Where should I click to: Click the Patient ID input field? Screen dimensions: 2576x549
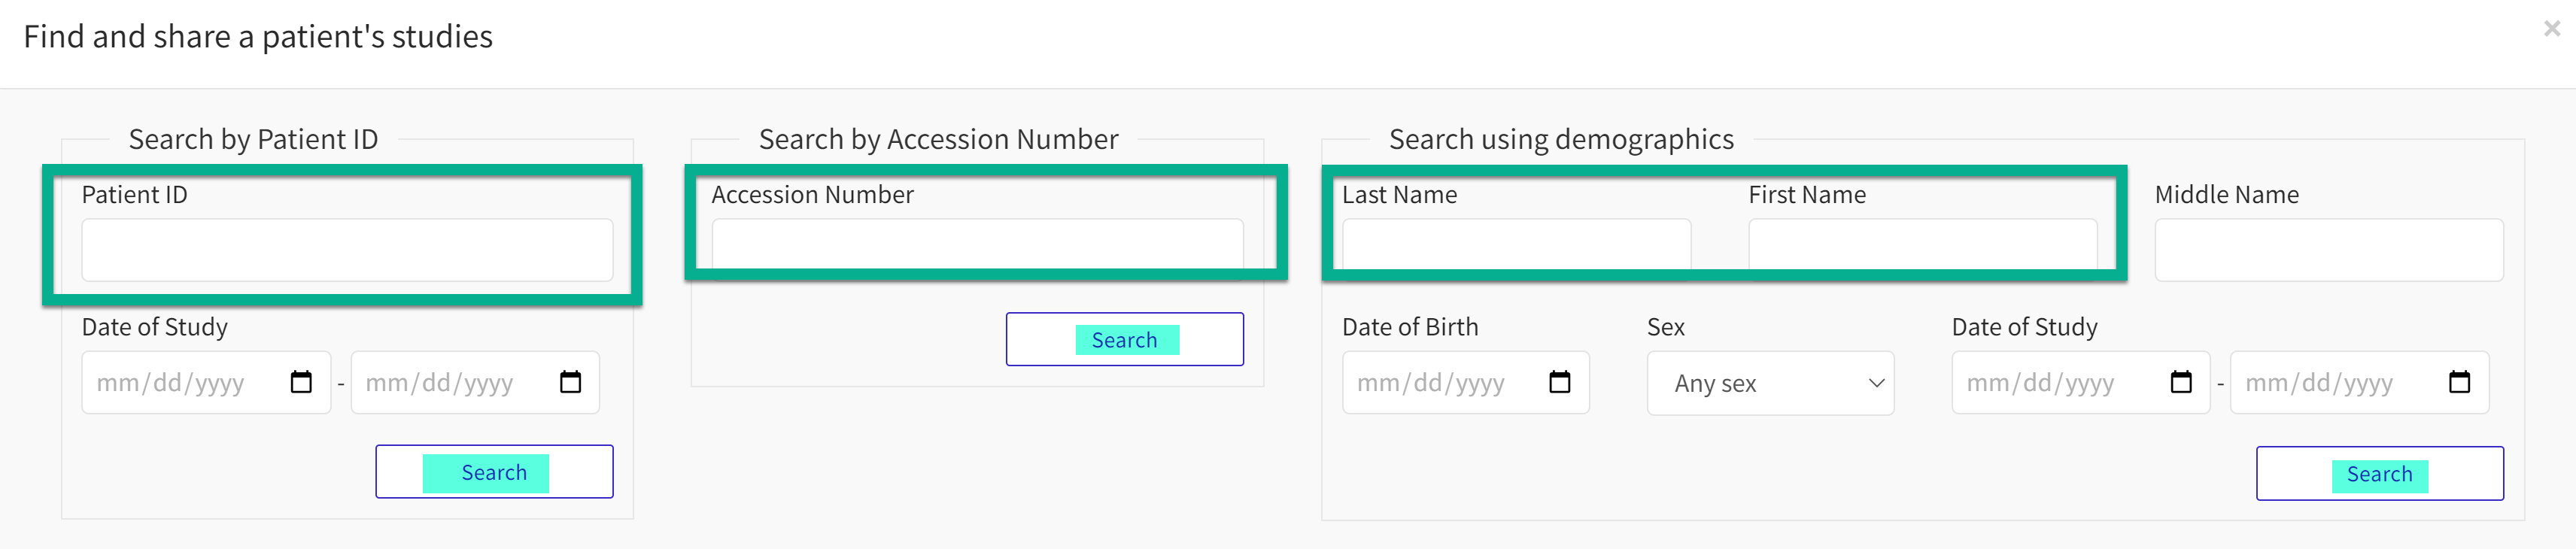click(x=347, y=249)
